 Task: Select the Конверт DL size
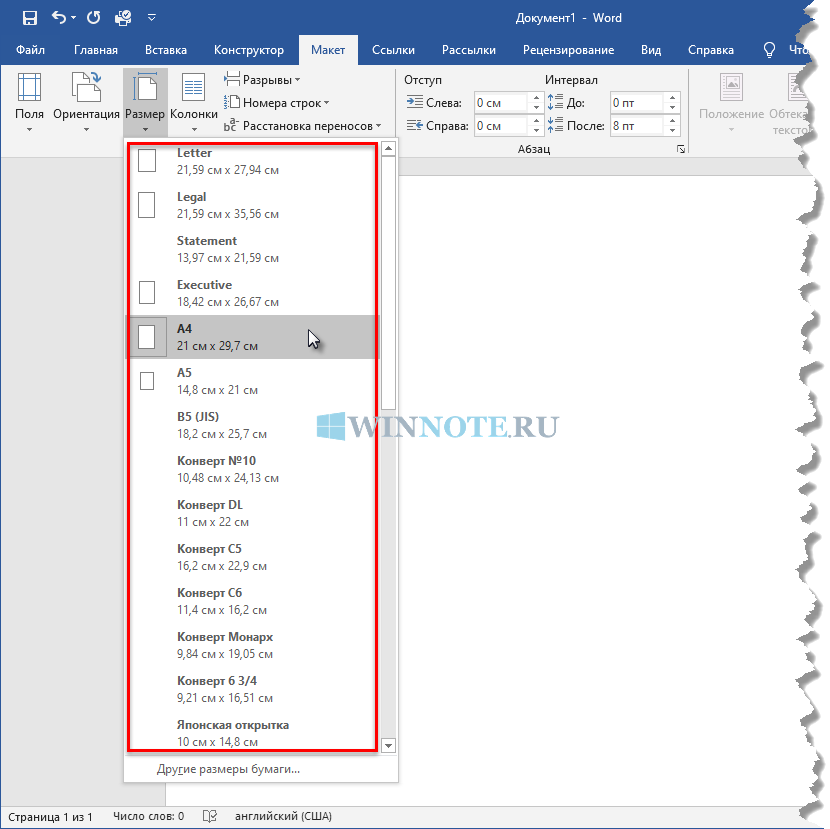pos(253,513)
